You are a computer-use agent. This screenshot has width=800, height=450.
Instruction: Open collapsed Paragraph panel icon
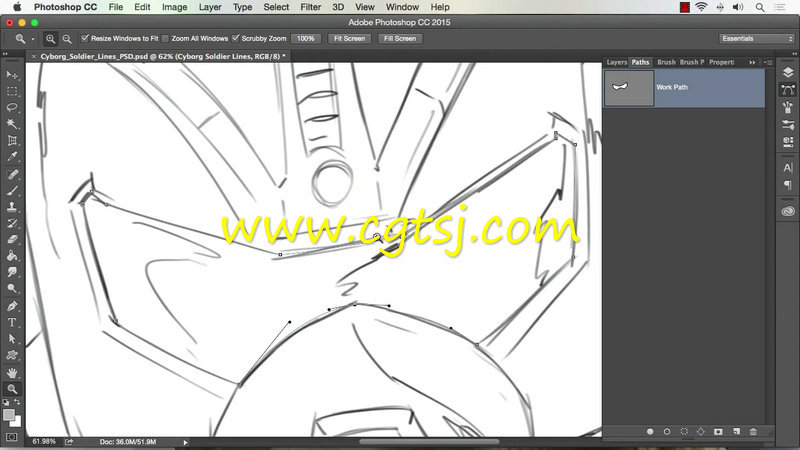pos(788,185)
